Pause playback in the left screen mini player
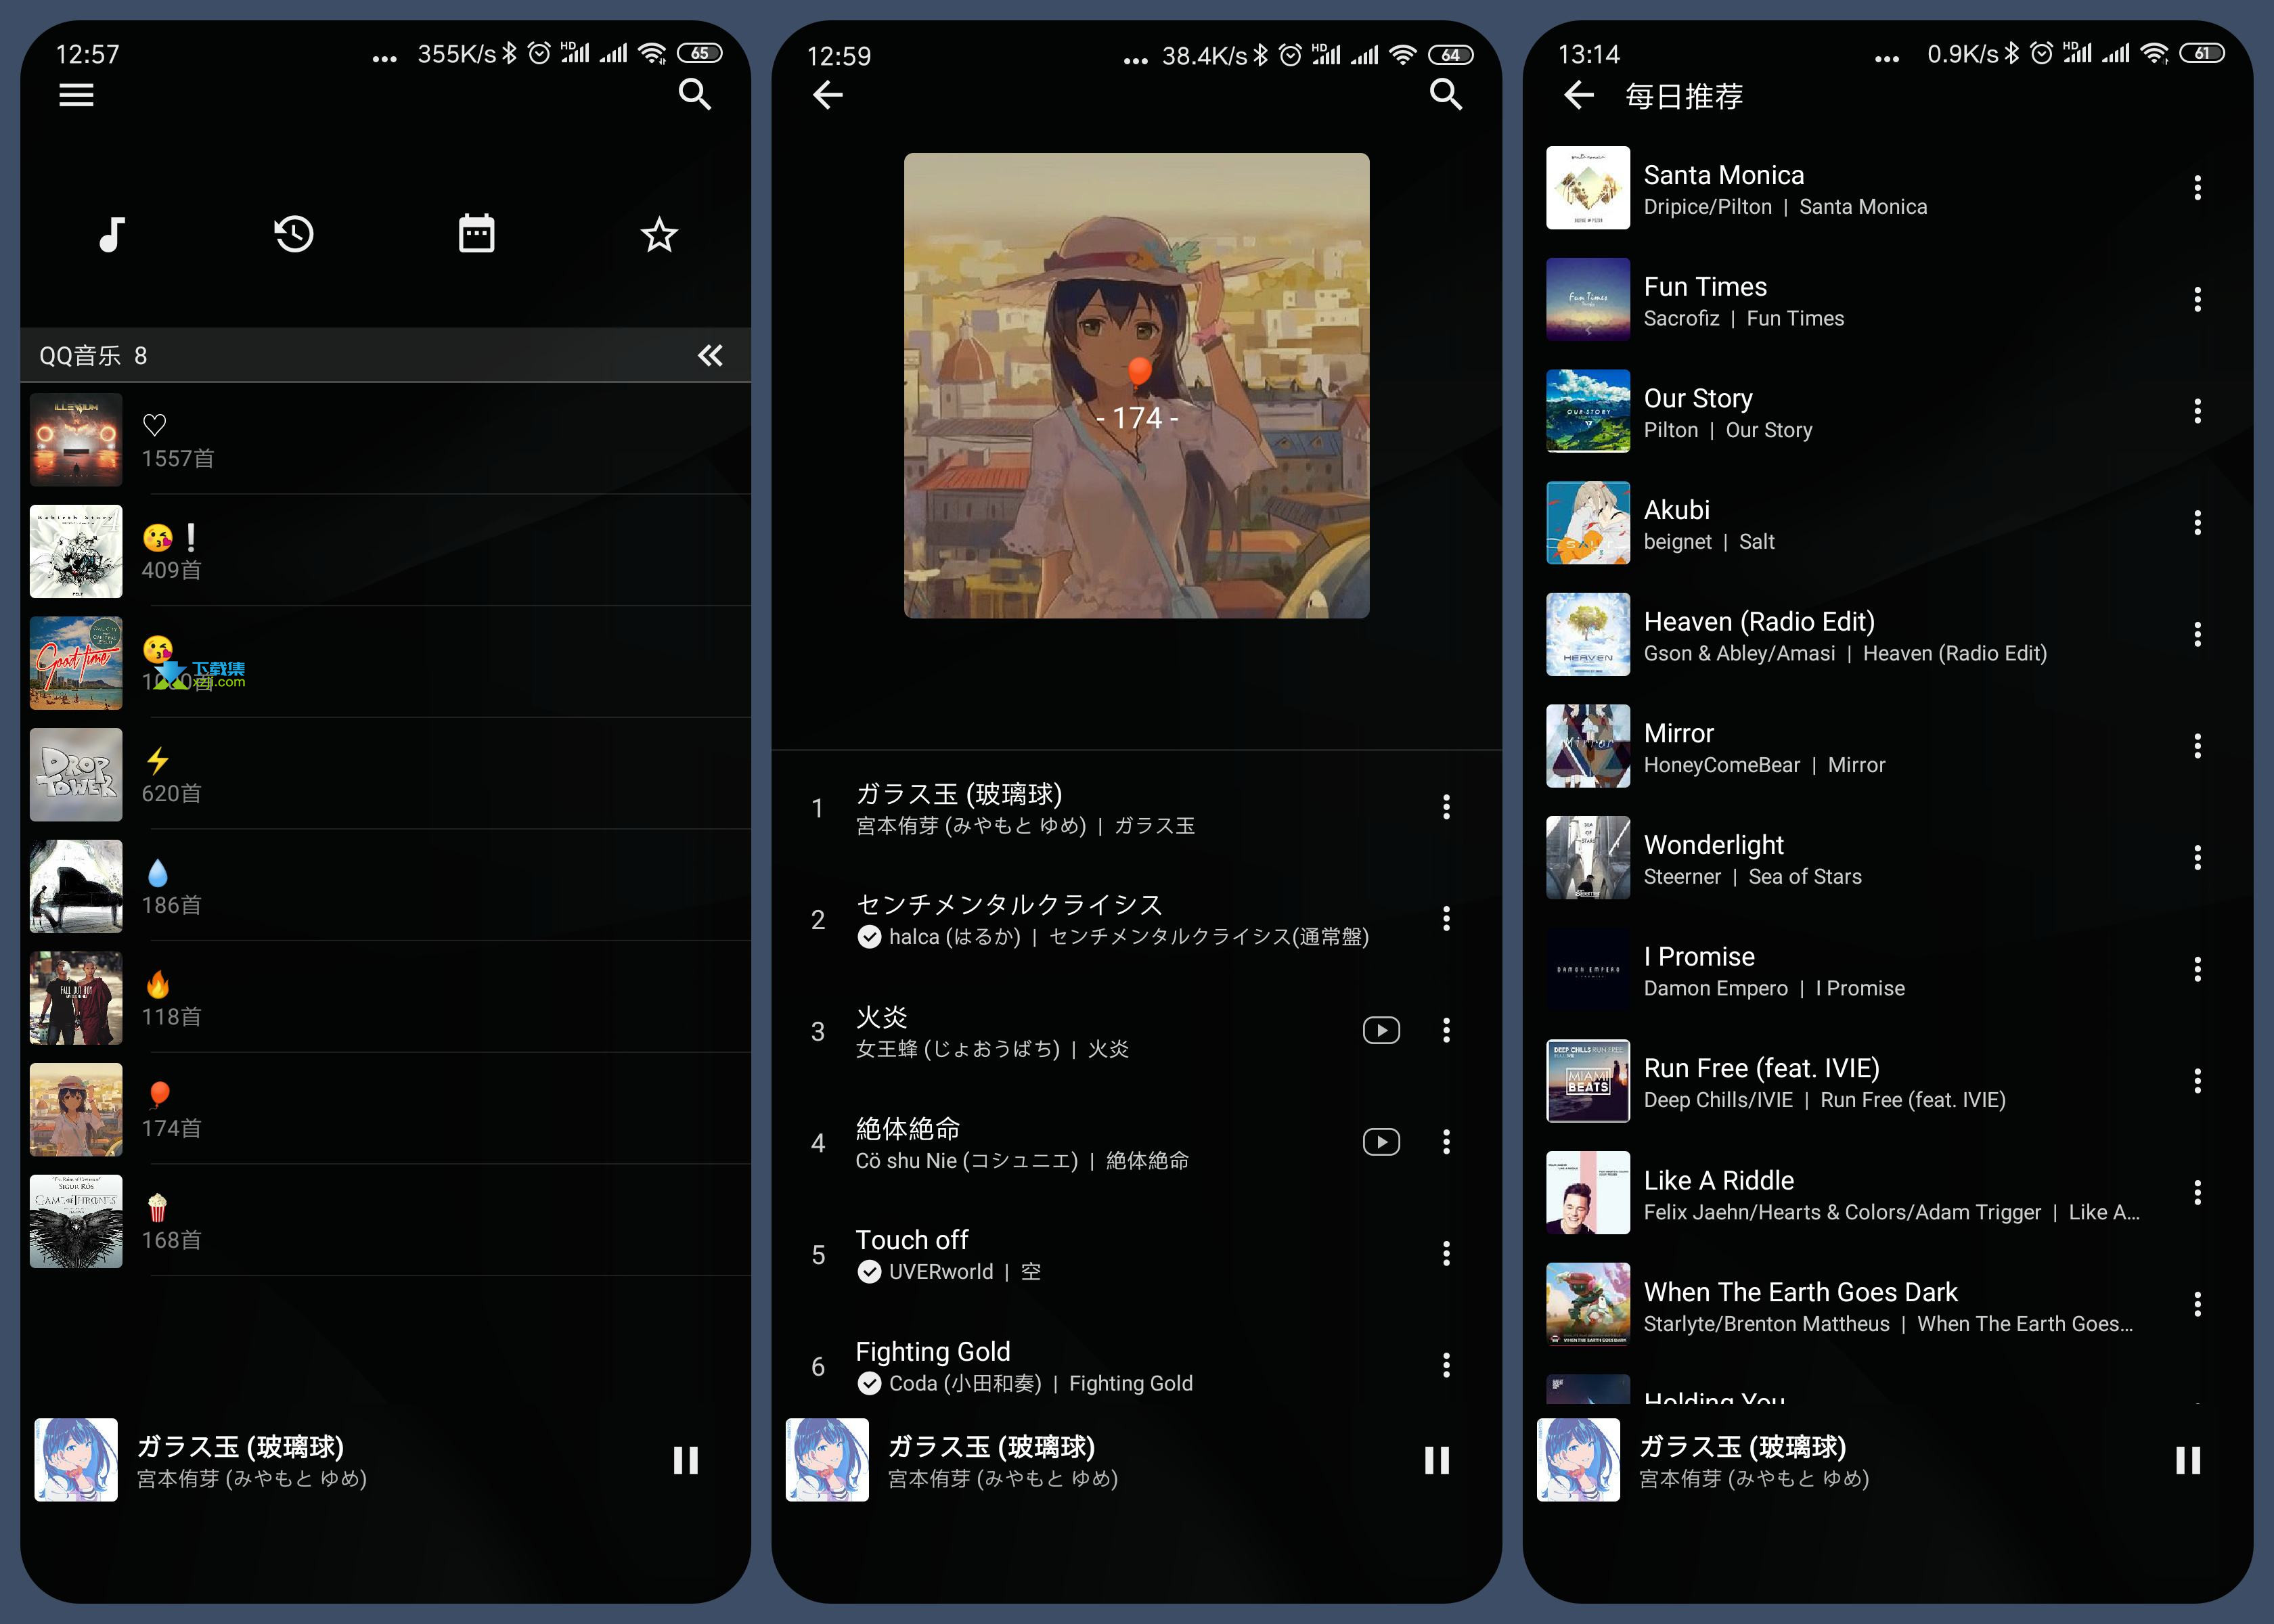The image size is (2274, 1624). click(x=686, y=1460)
